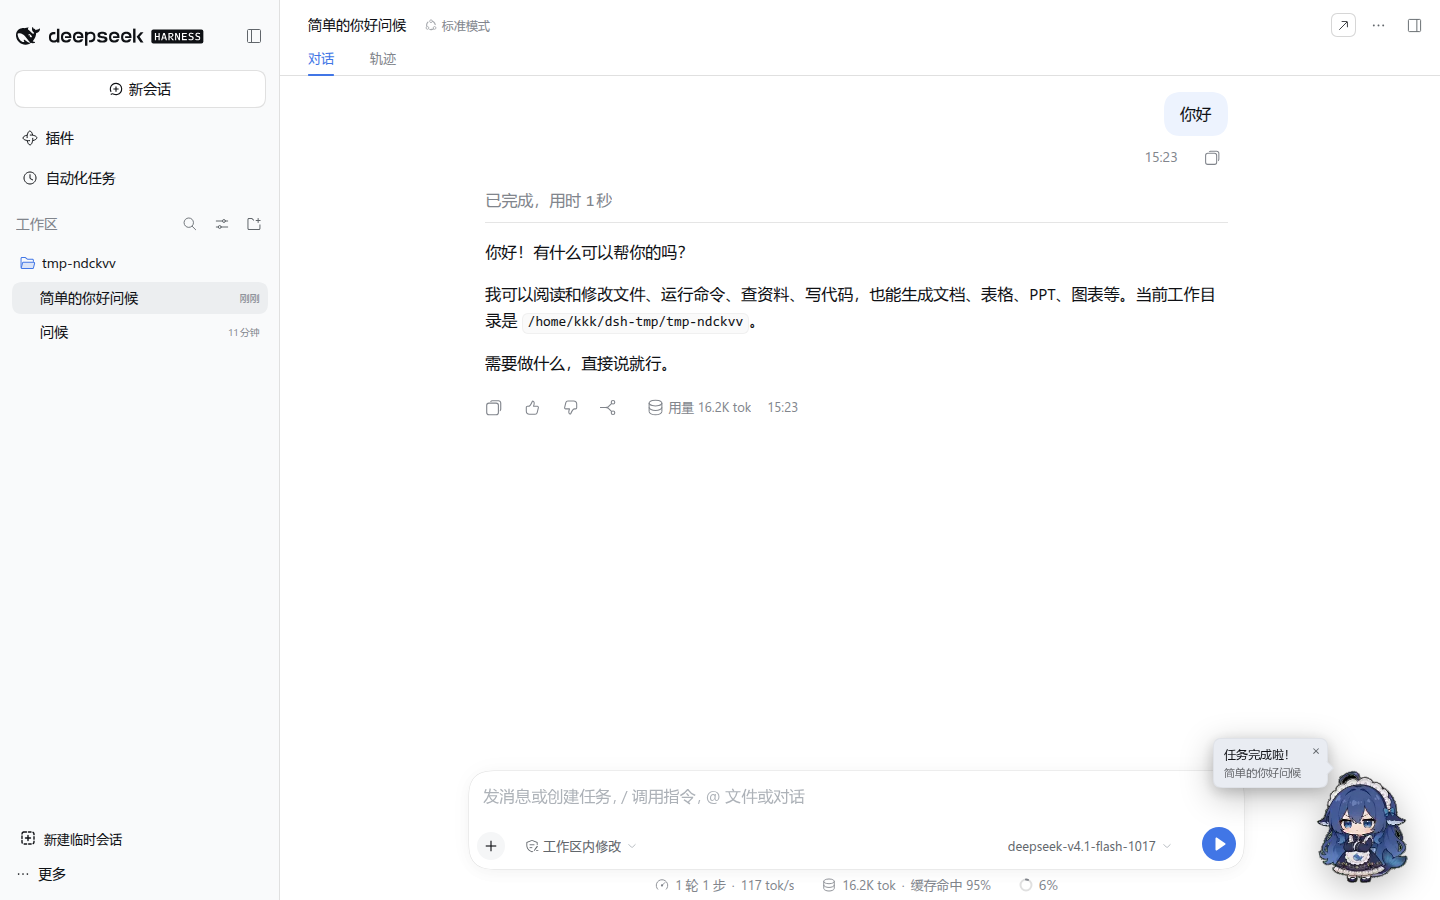Click the chibi mascot character
Image resolution: width=1440 pixels, height=900 pixels.
pyautogui.click(x=1361, y=826)
